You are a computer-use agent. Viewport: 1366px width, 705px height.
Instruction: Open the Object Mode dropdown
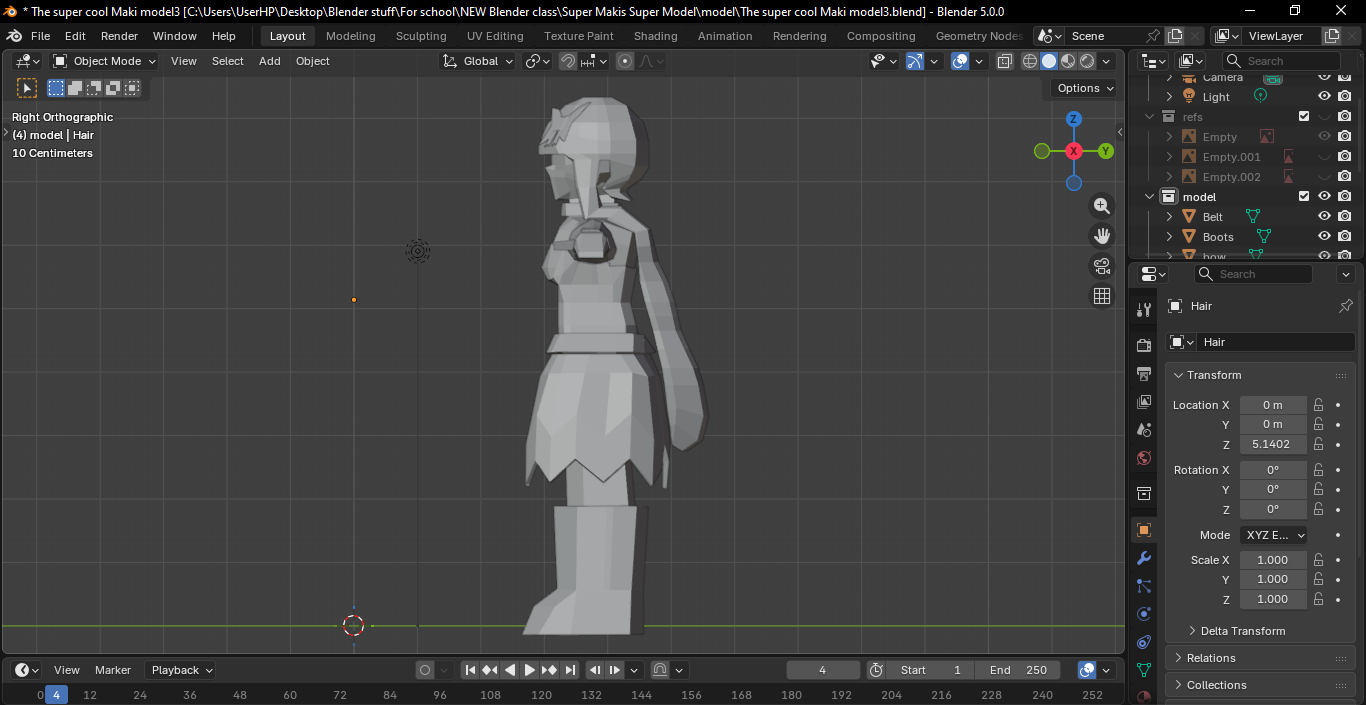pyautogui.click(x=105, y=61)
